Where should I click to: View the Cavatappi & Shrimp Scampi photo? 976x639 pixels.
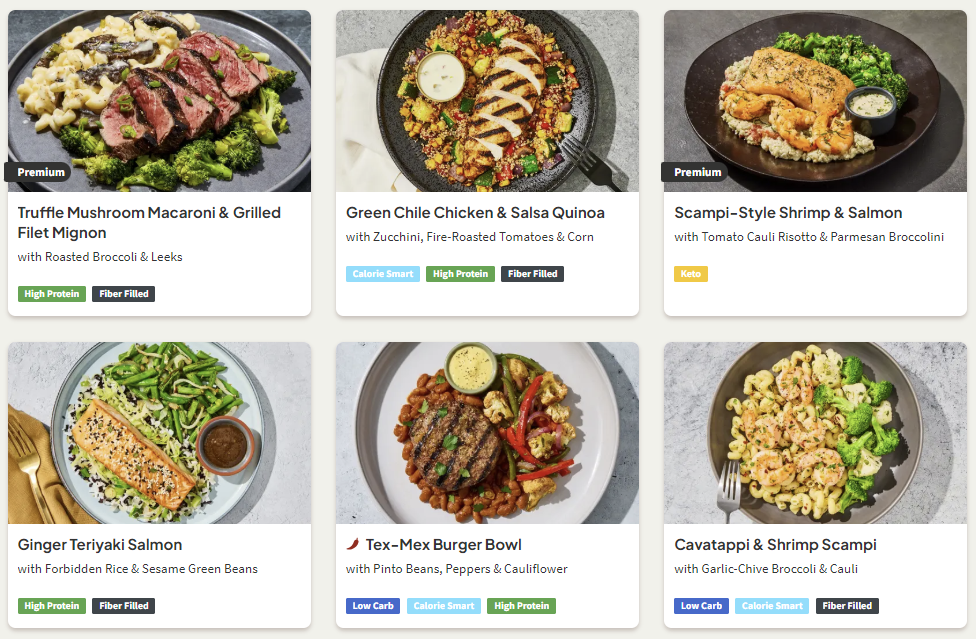(815, 432)
